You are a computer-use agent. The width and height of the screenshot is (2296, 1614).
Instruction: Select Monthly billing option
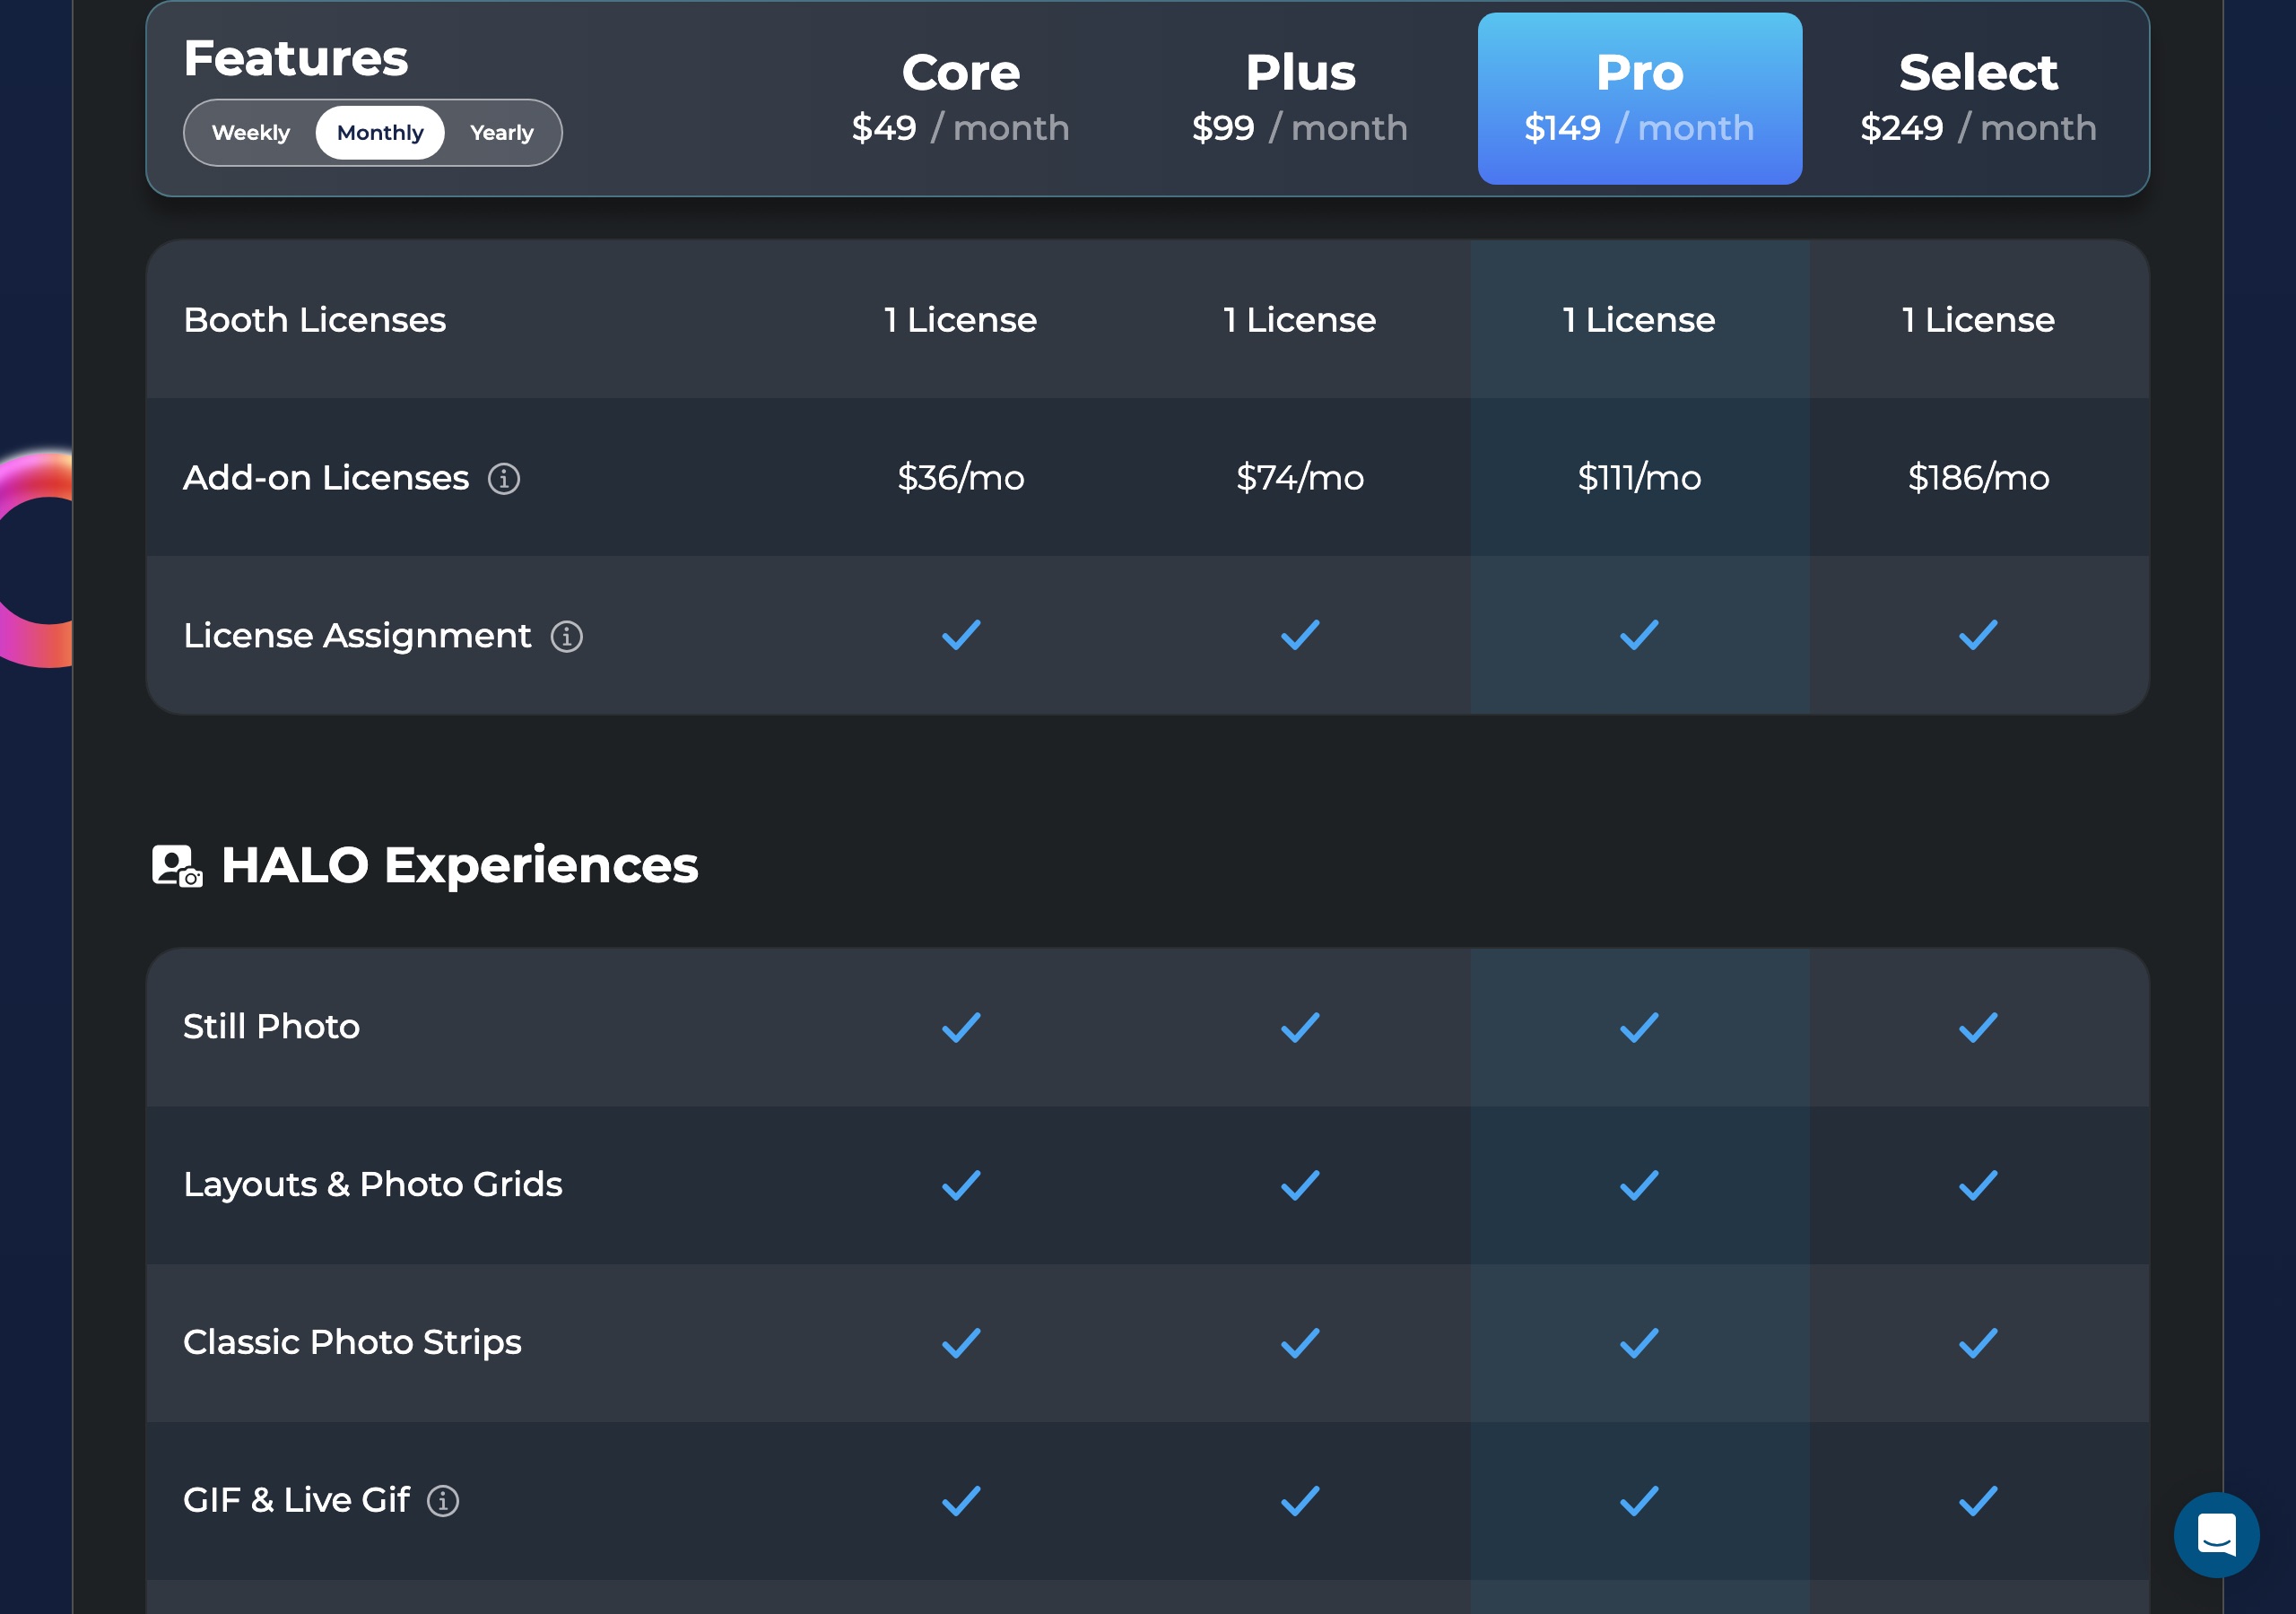click(x=380, y=133)
